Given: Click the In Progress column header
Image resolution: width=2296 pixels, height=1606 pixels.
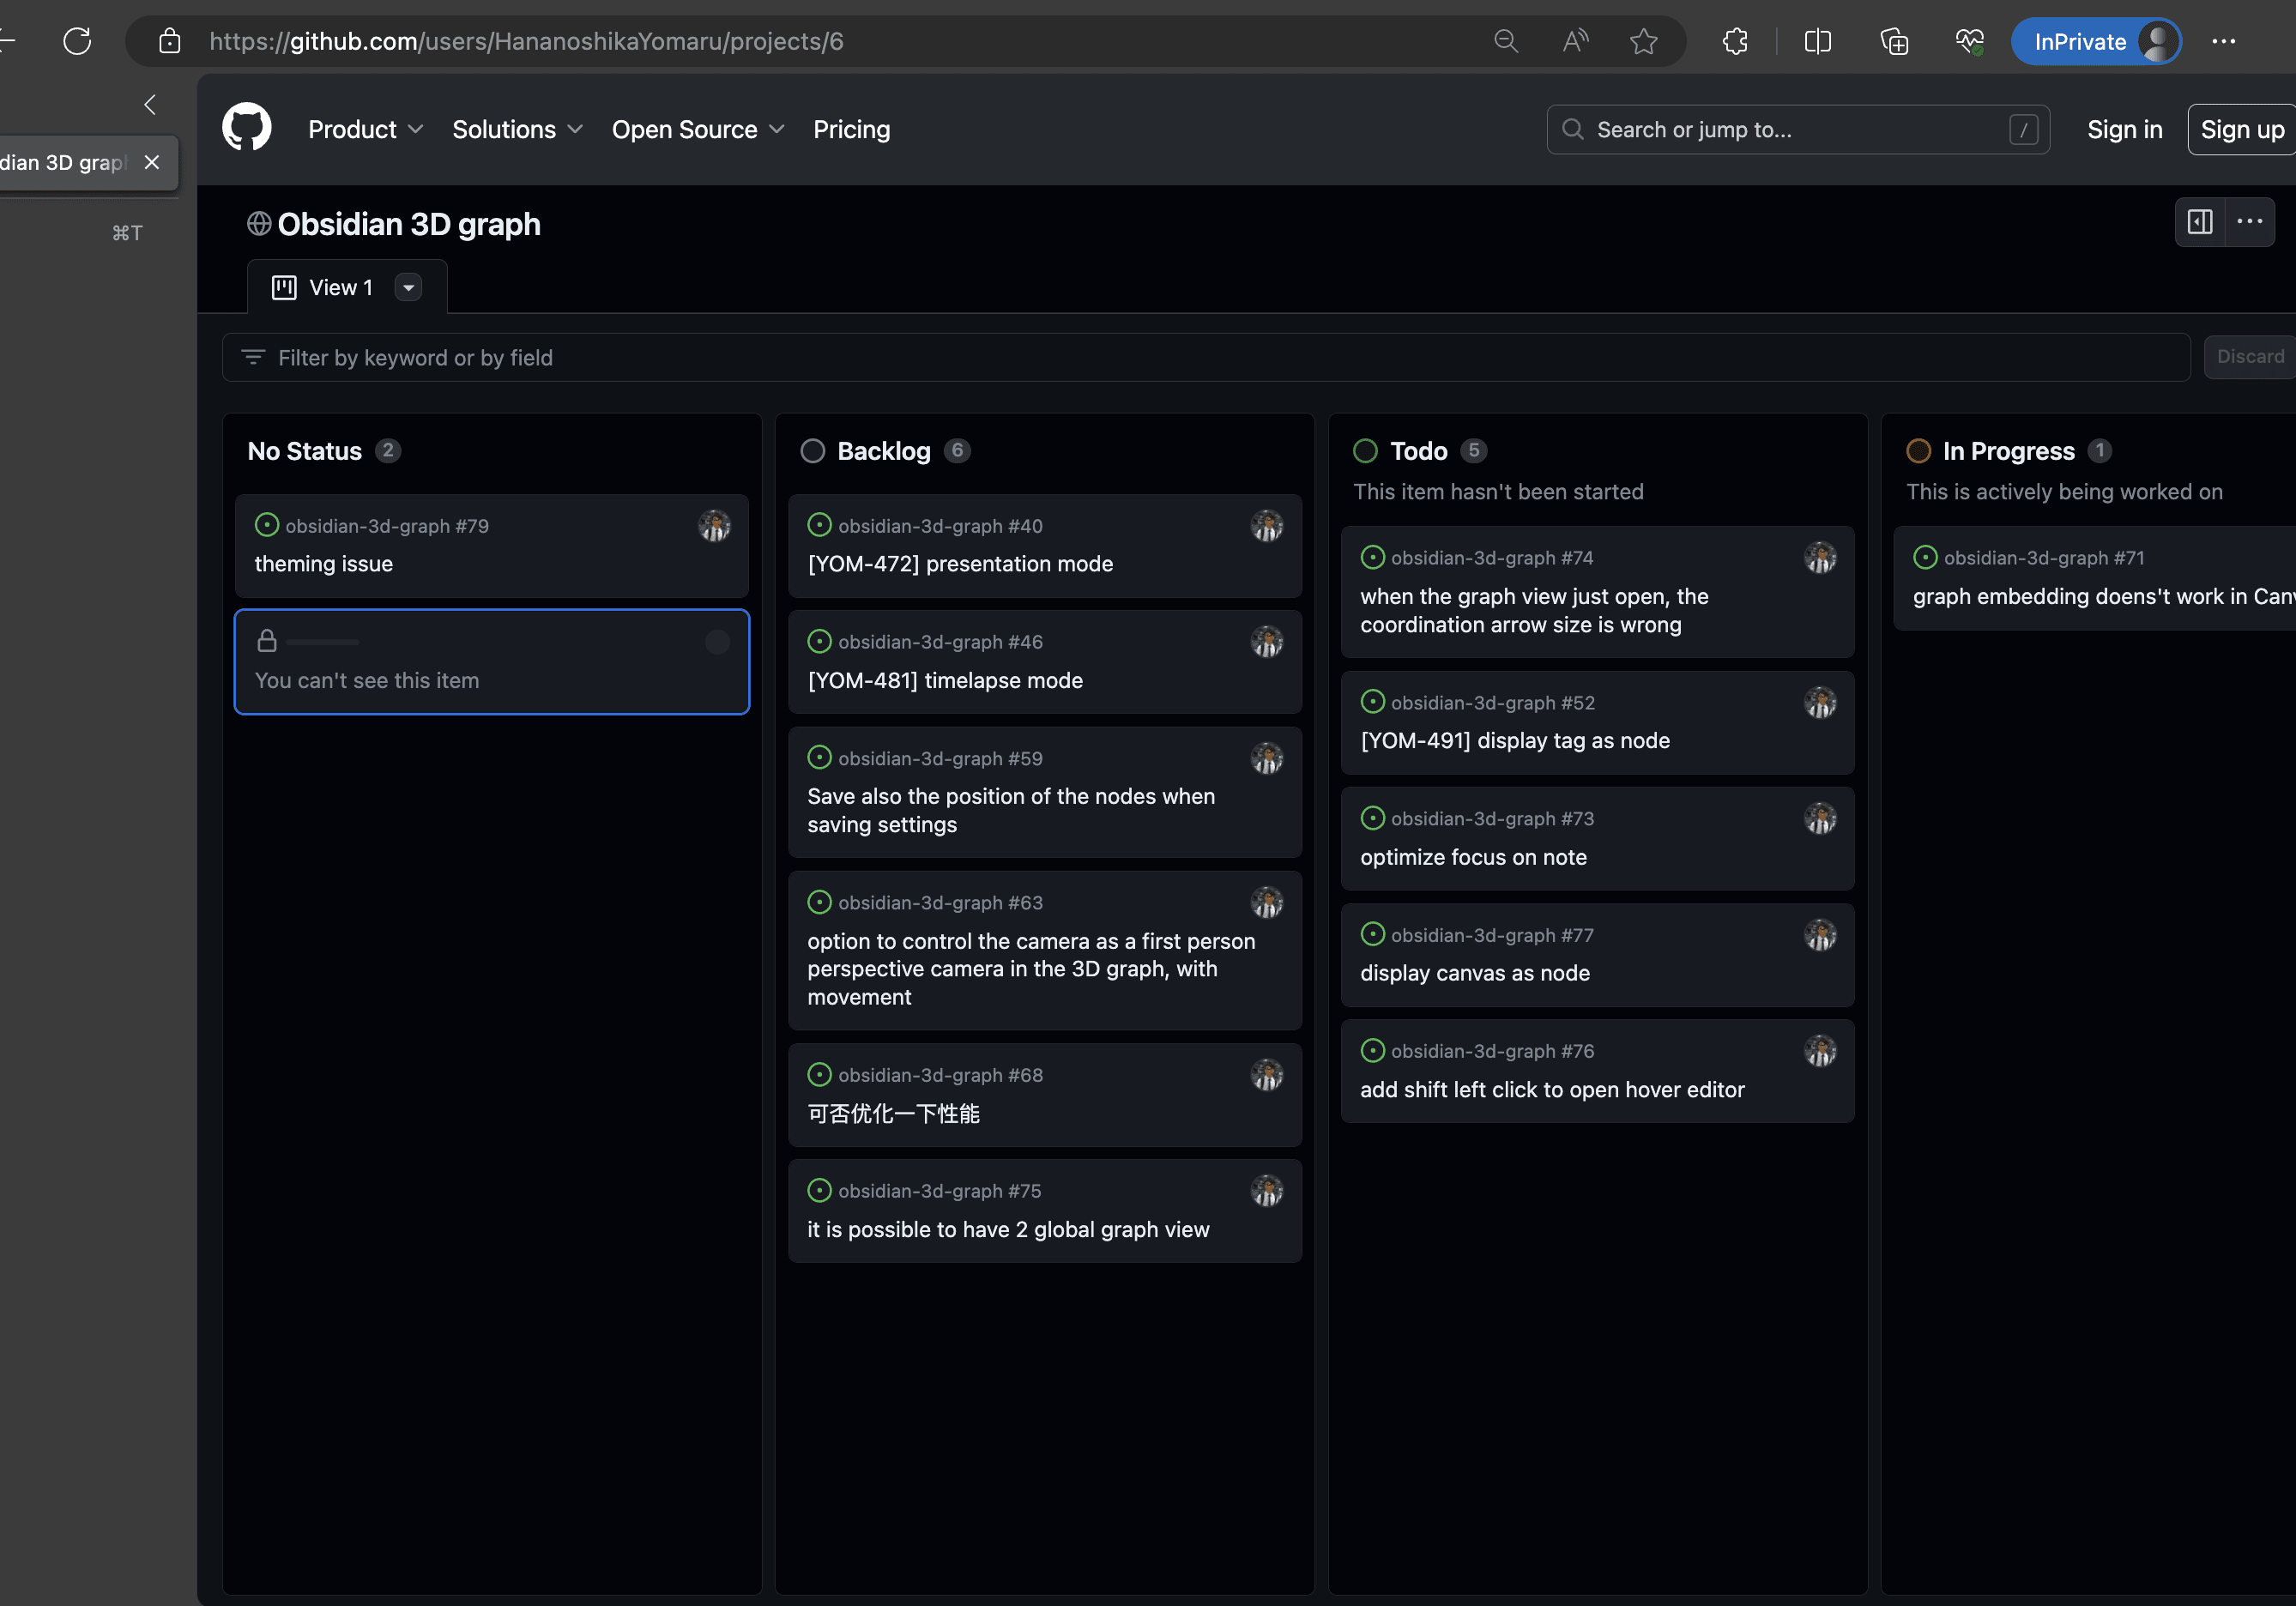Looking at the screenshot, I should [2008, 451].
